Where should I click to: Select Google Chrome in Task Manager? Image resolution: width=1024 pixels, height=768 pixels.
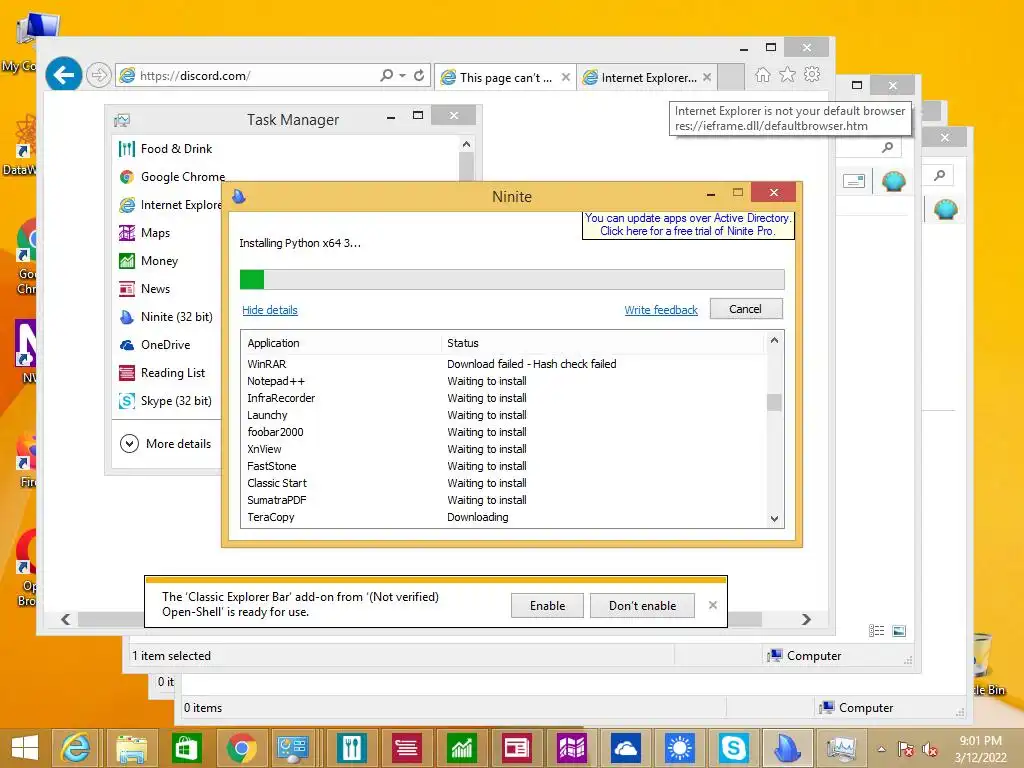[172, 177]
